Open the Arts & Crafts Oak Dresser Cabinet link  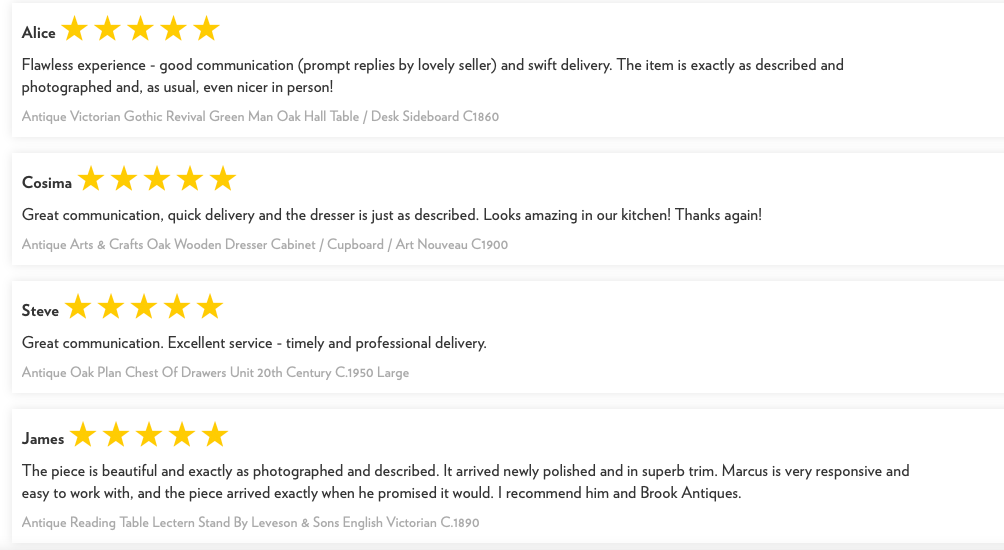(x=264, y=245)
